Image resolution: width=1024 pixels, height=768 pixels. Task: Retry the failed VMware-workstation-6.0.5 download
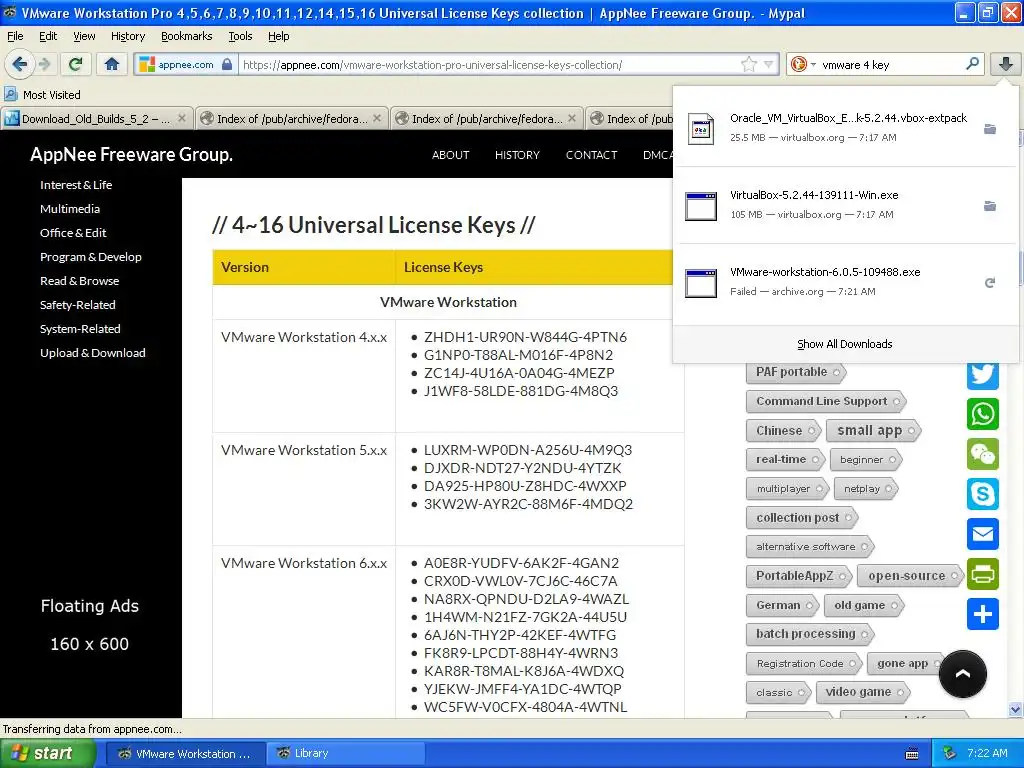(990, 282)
